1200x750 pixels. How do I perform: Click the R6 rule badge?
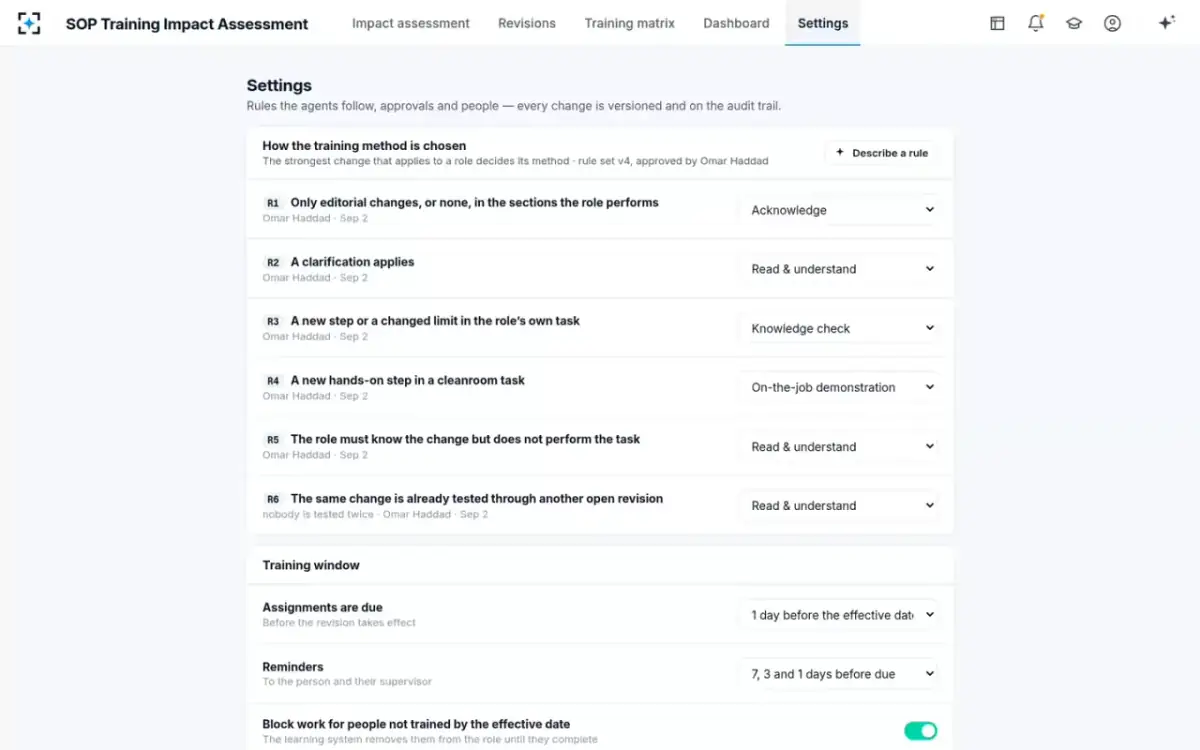click(x=273, y=499)
